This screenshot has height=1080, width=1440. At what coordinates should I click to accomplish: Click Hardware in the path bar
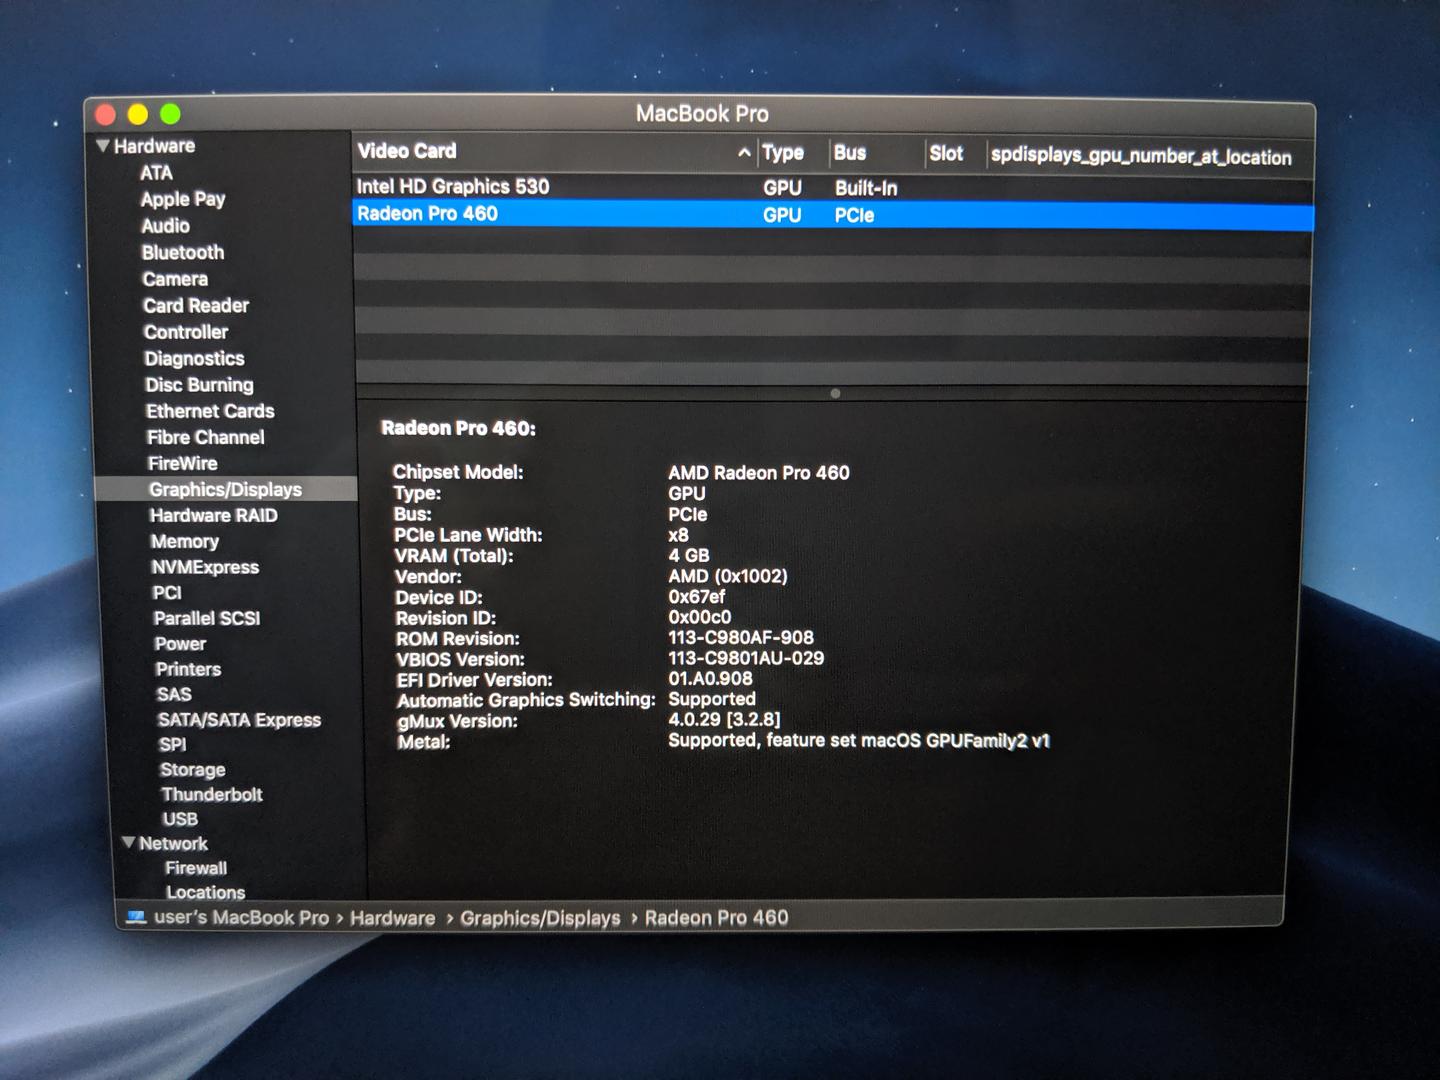pos(392,918)
